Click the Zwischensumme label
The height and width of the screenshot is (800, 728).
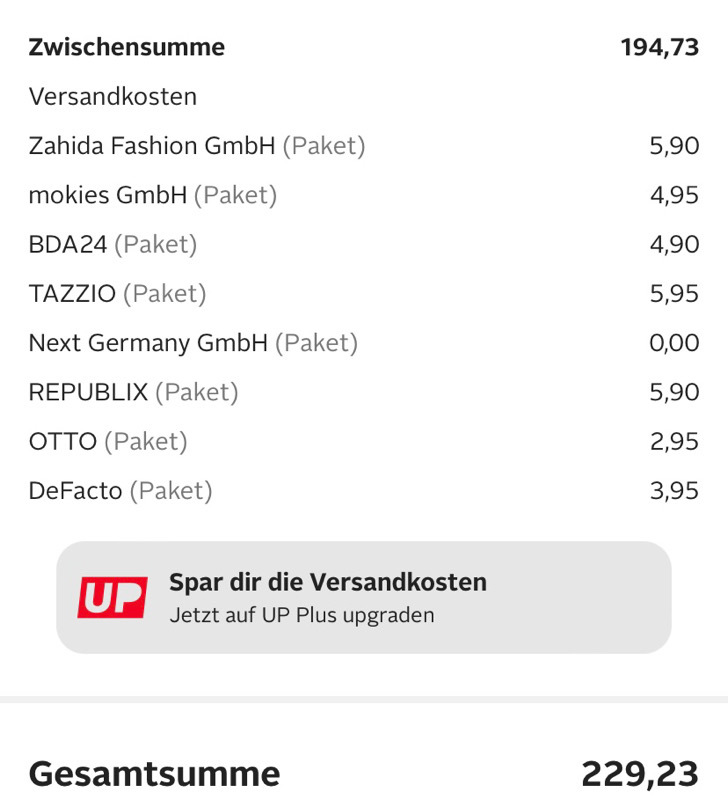(127, 47)
